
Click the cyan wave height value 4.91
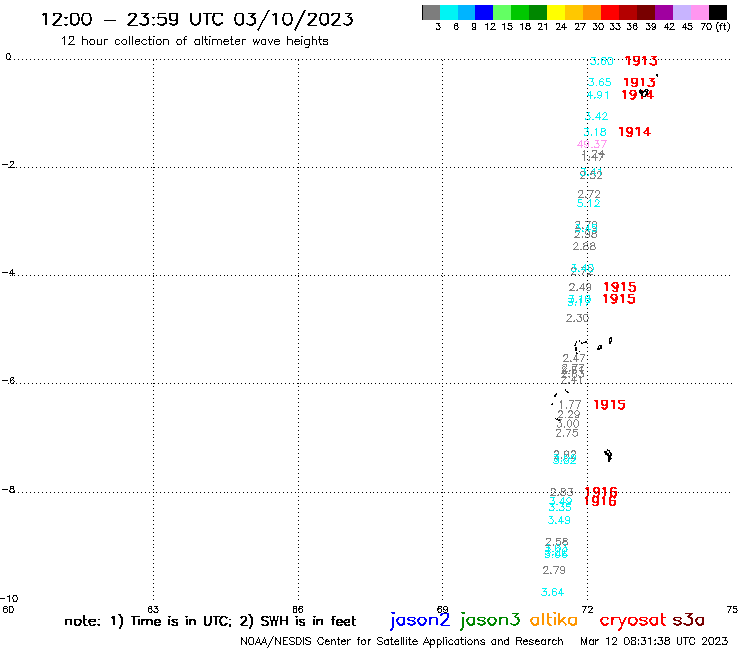click(x=598, y=95)
